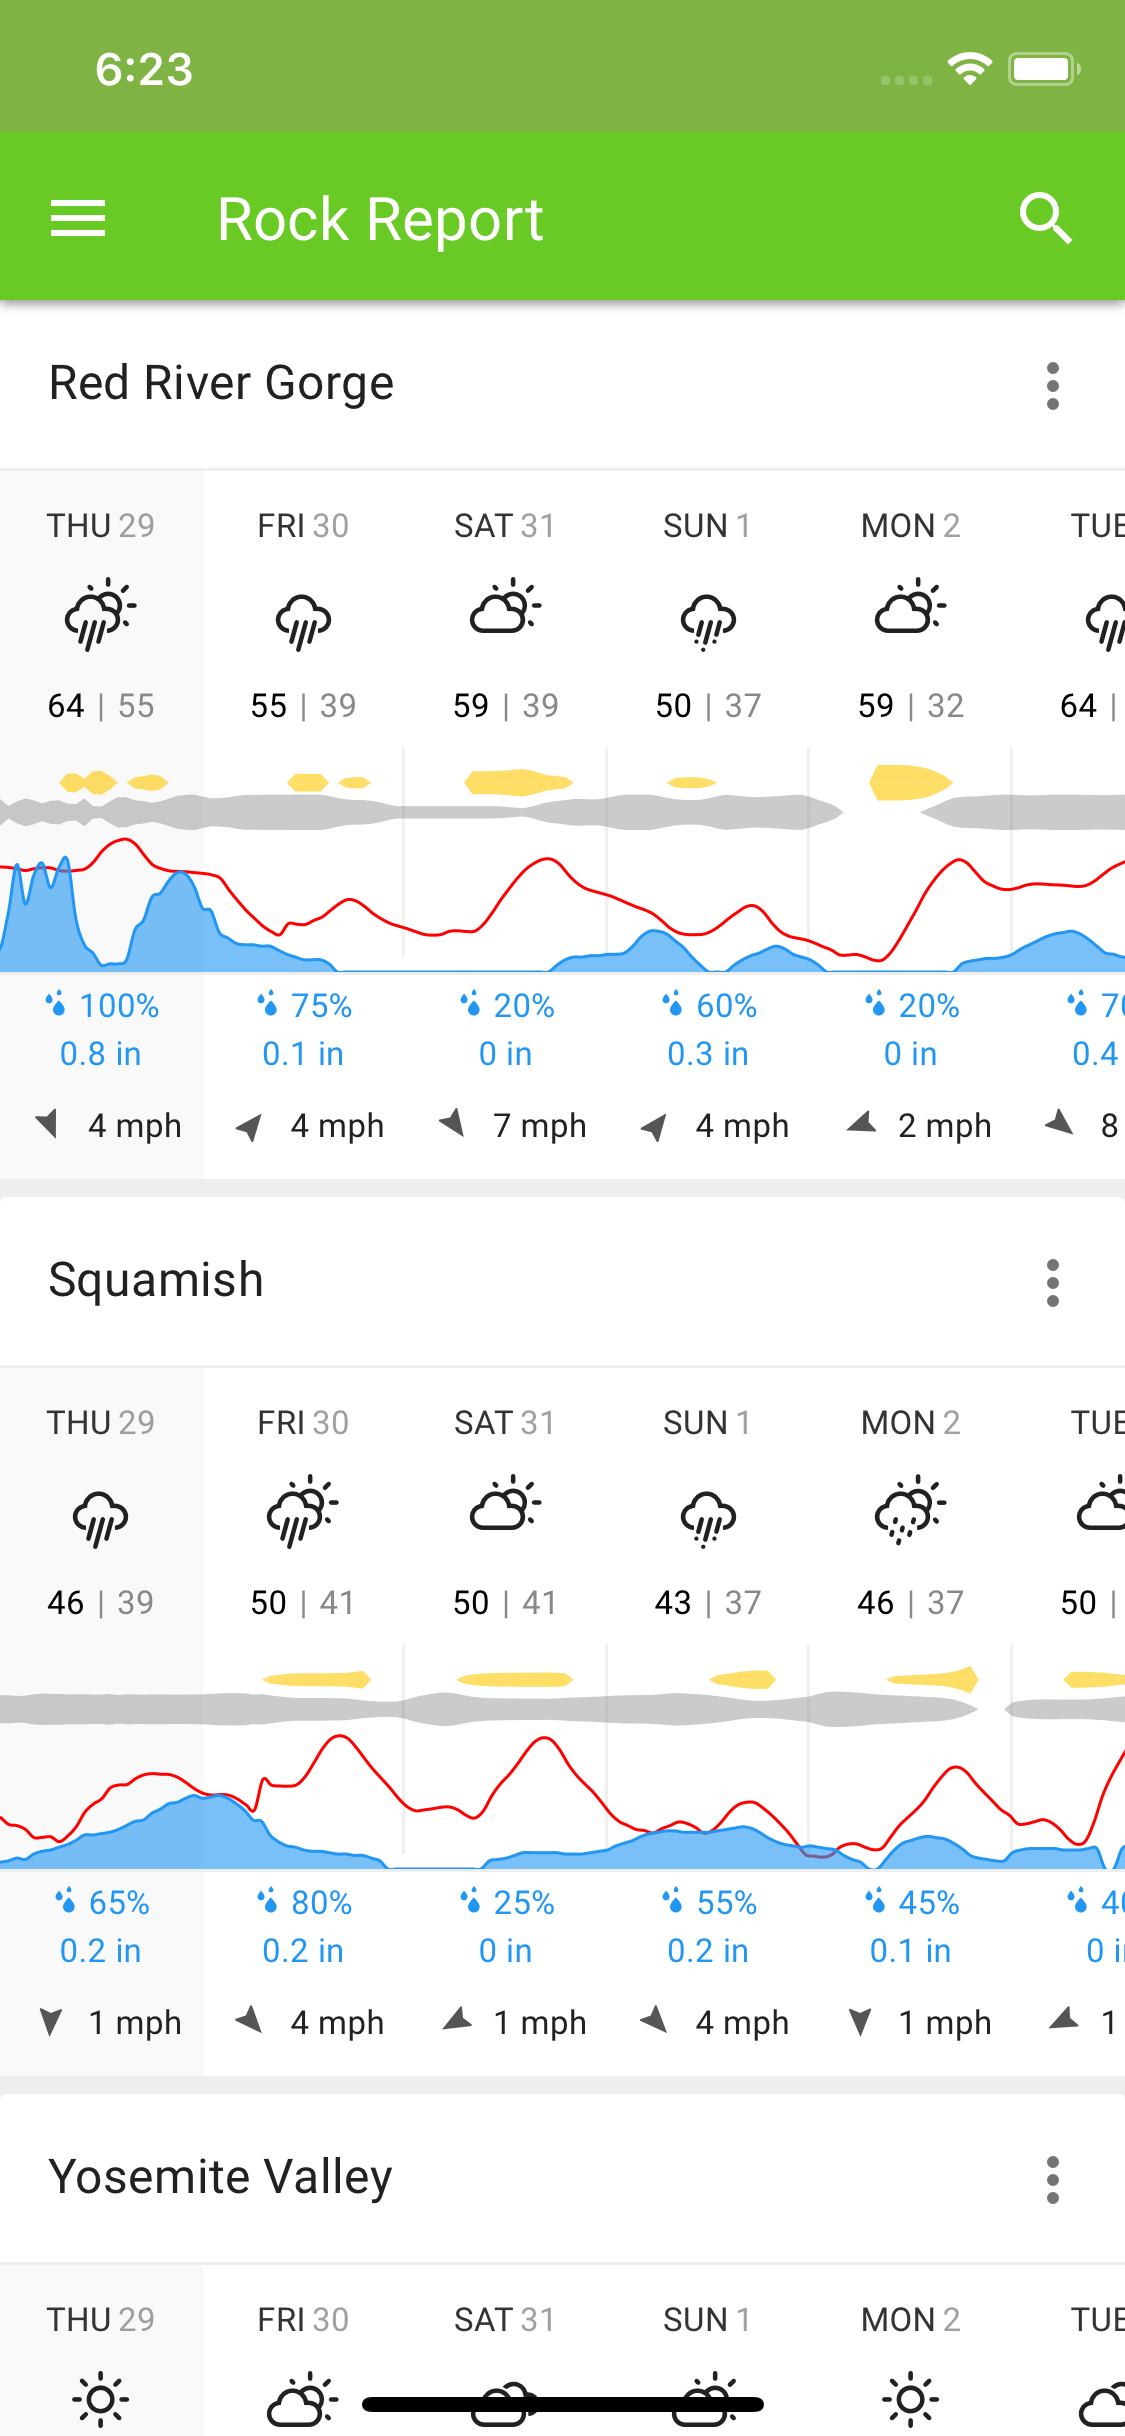The image size is (1125, 2436).
Task: Tap Red River Gorge Thursday rain icon
Action: (x=100, y=614)
